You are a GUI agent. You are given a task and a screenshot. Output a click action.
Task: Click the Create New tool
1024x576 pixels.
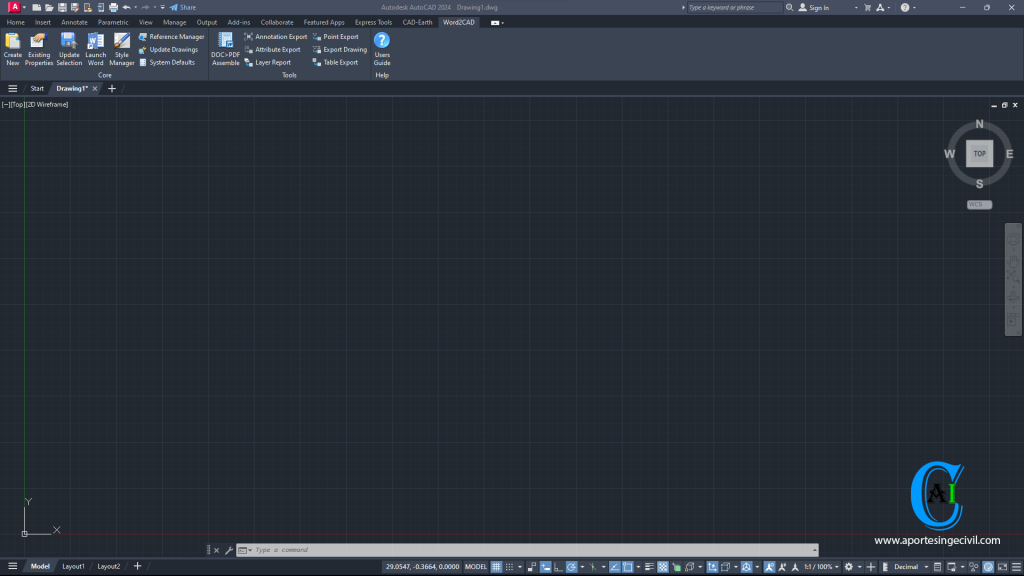coord(13,45)
